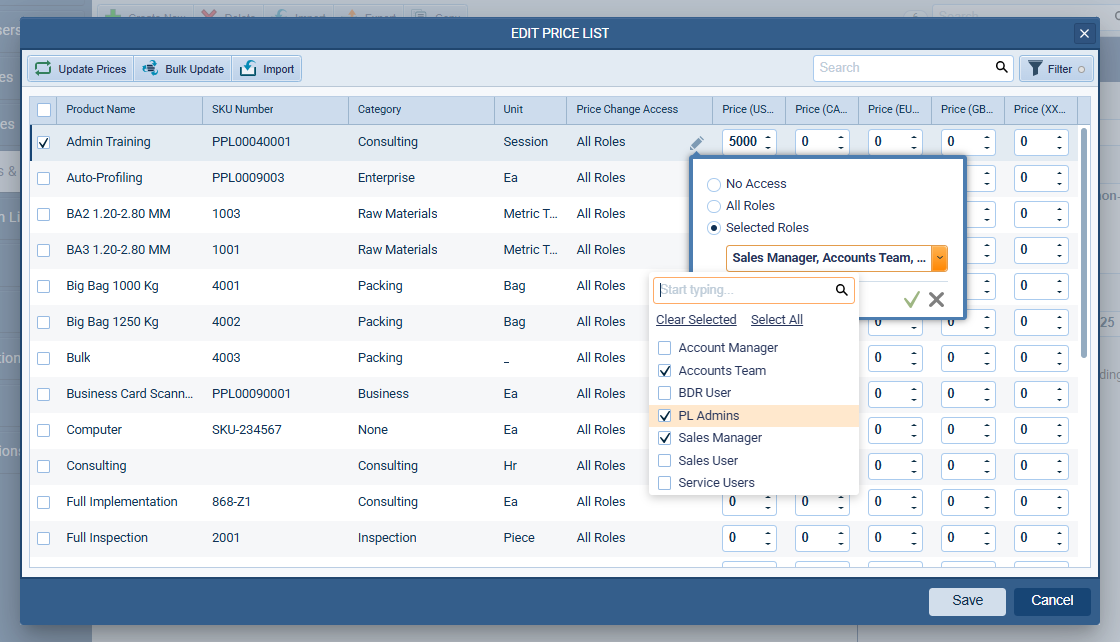Click the Start typing role search field
Screen dimensions: 1120x642
coord(745,291)
